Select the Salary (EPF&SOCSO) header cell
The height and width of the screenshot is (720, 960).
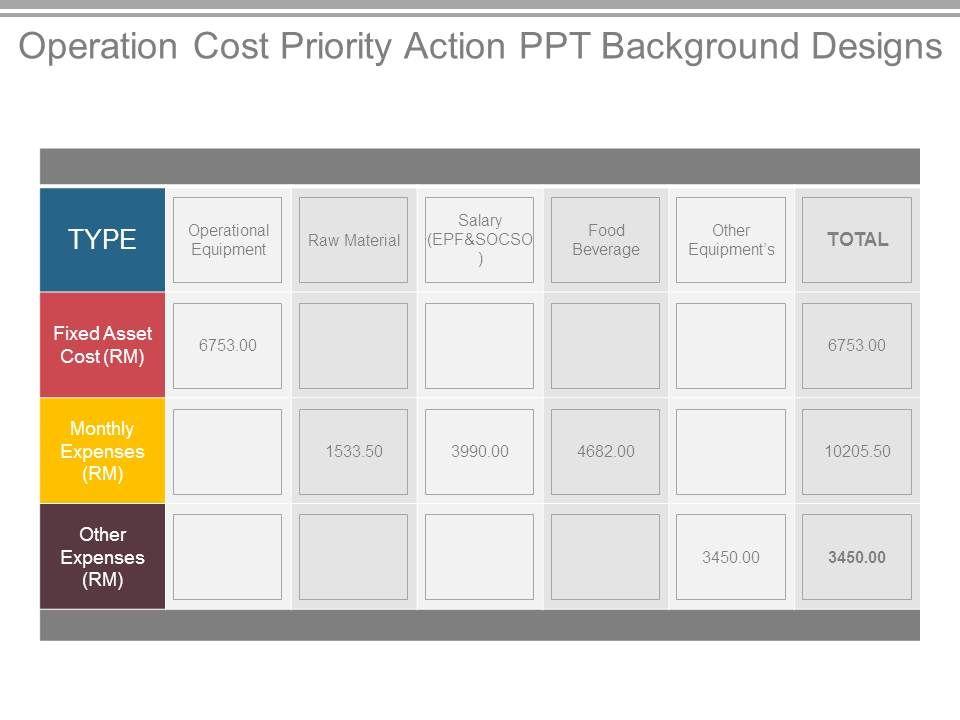tap(479, 240)
